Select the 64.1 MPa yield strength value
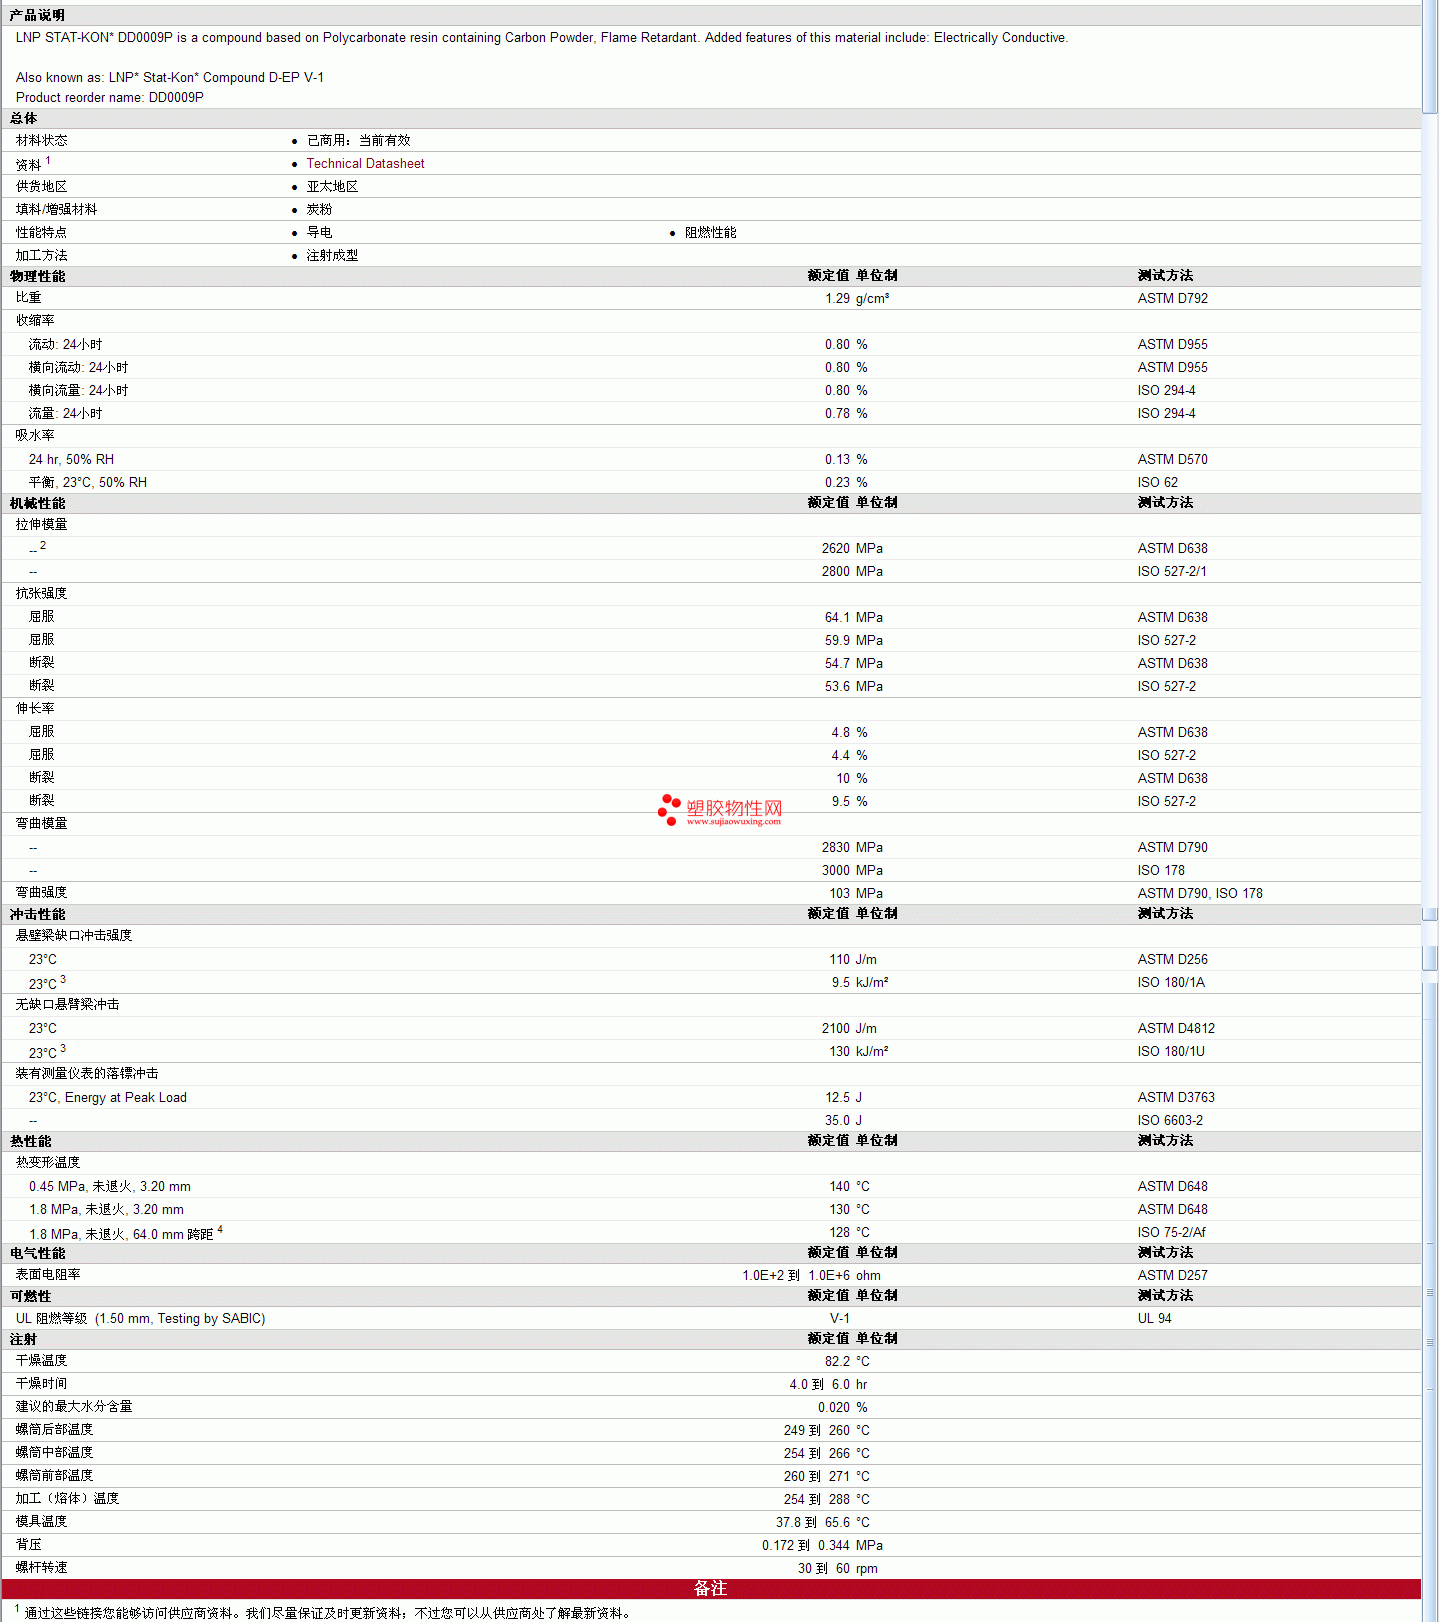 tap(854, 617)
